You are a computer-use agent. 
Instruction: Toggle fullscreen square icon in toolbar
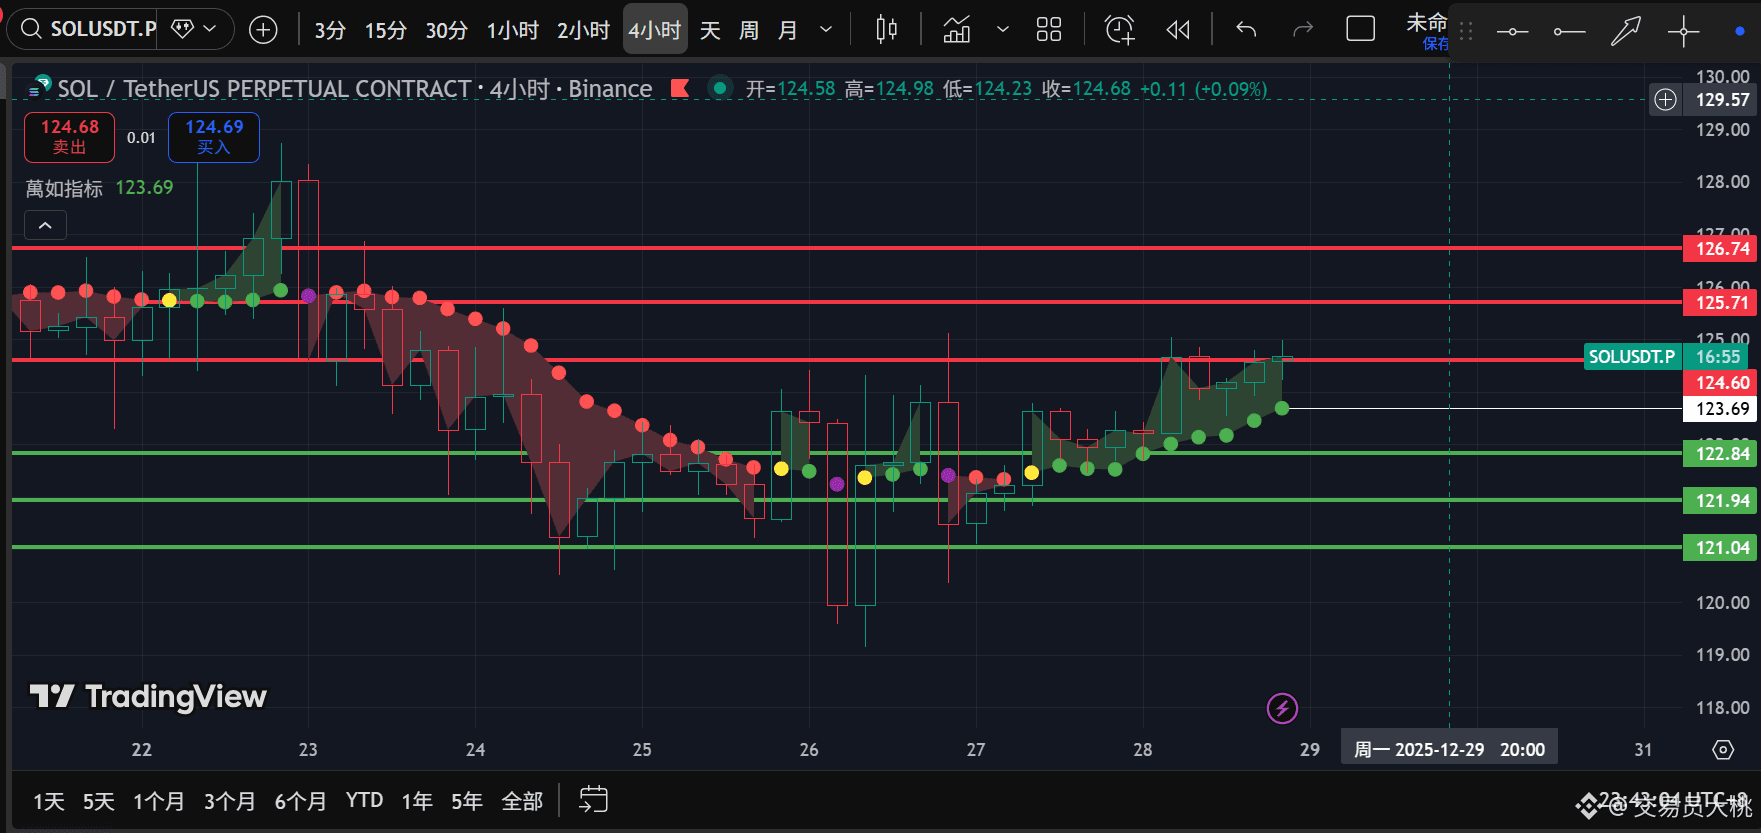point(1361,29)
